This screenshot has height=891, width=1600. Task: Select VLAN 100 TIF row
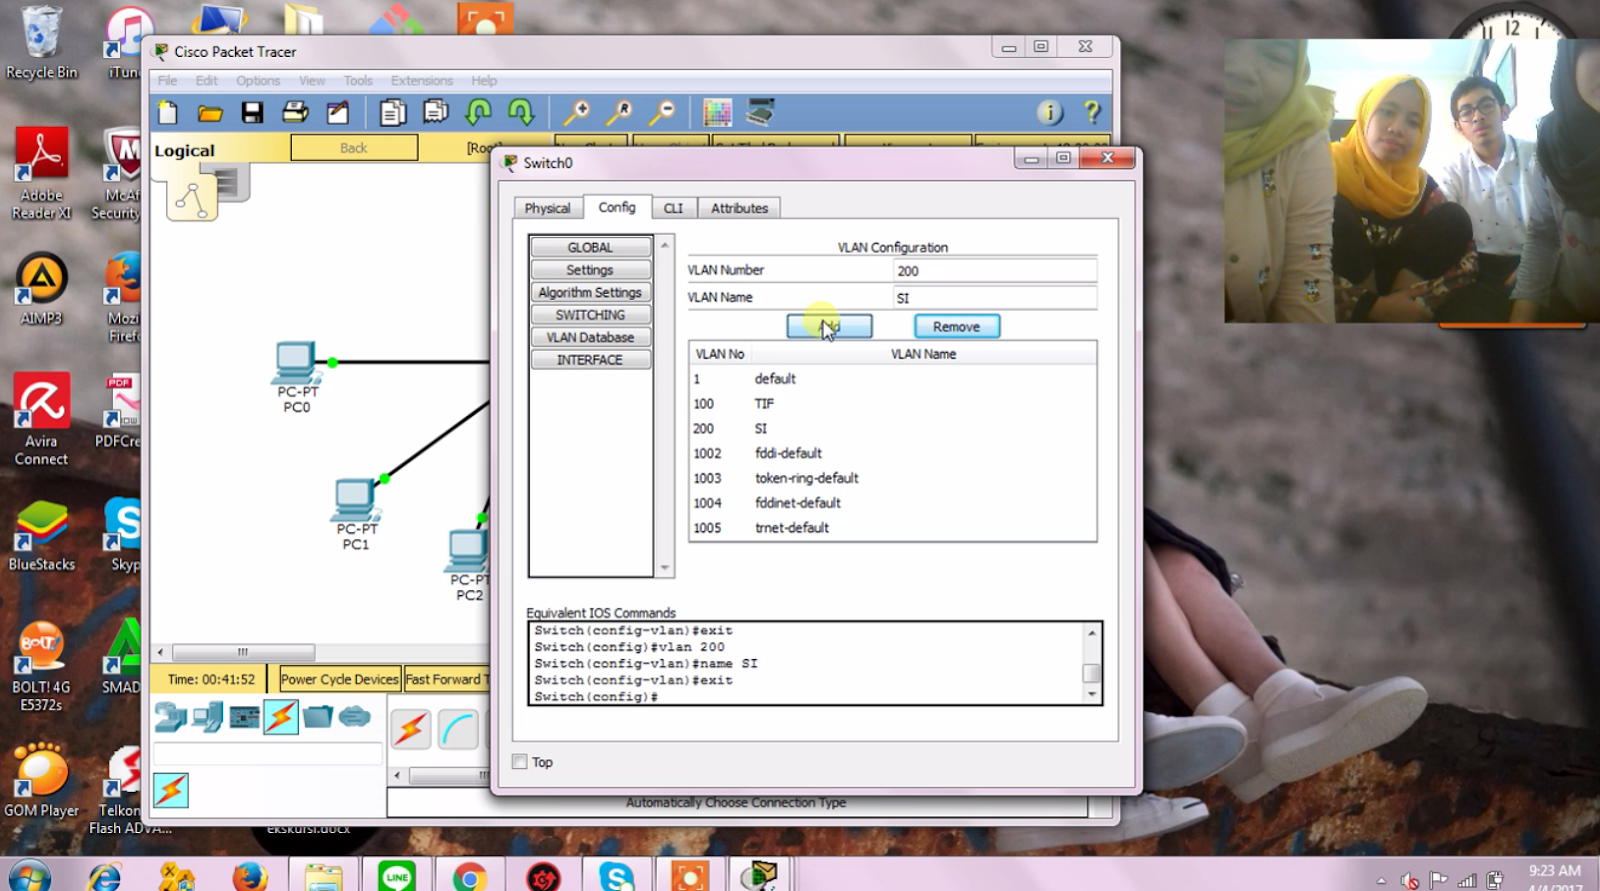pos(892,404)
